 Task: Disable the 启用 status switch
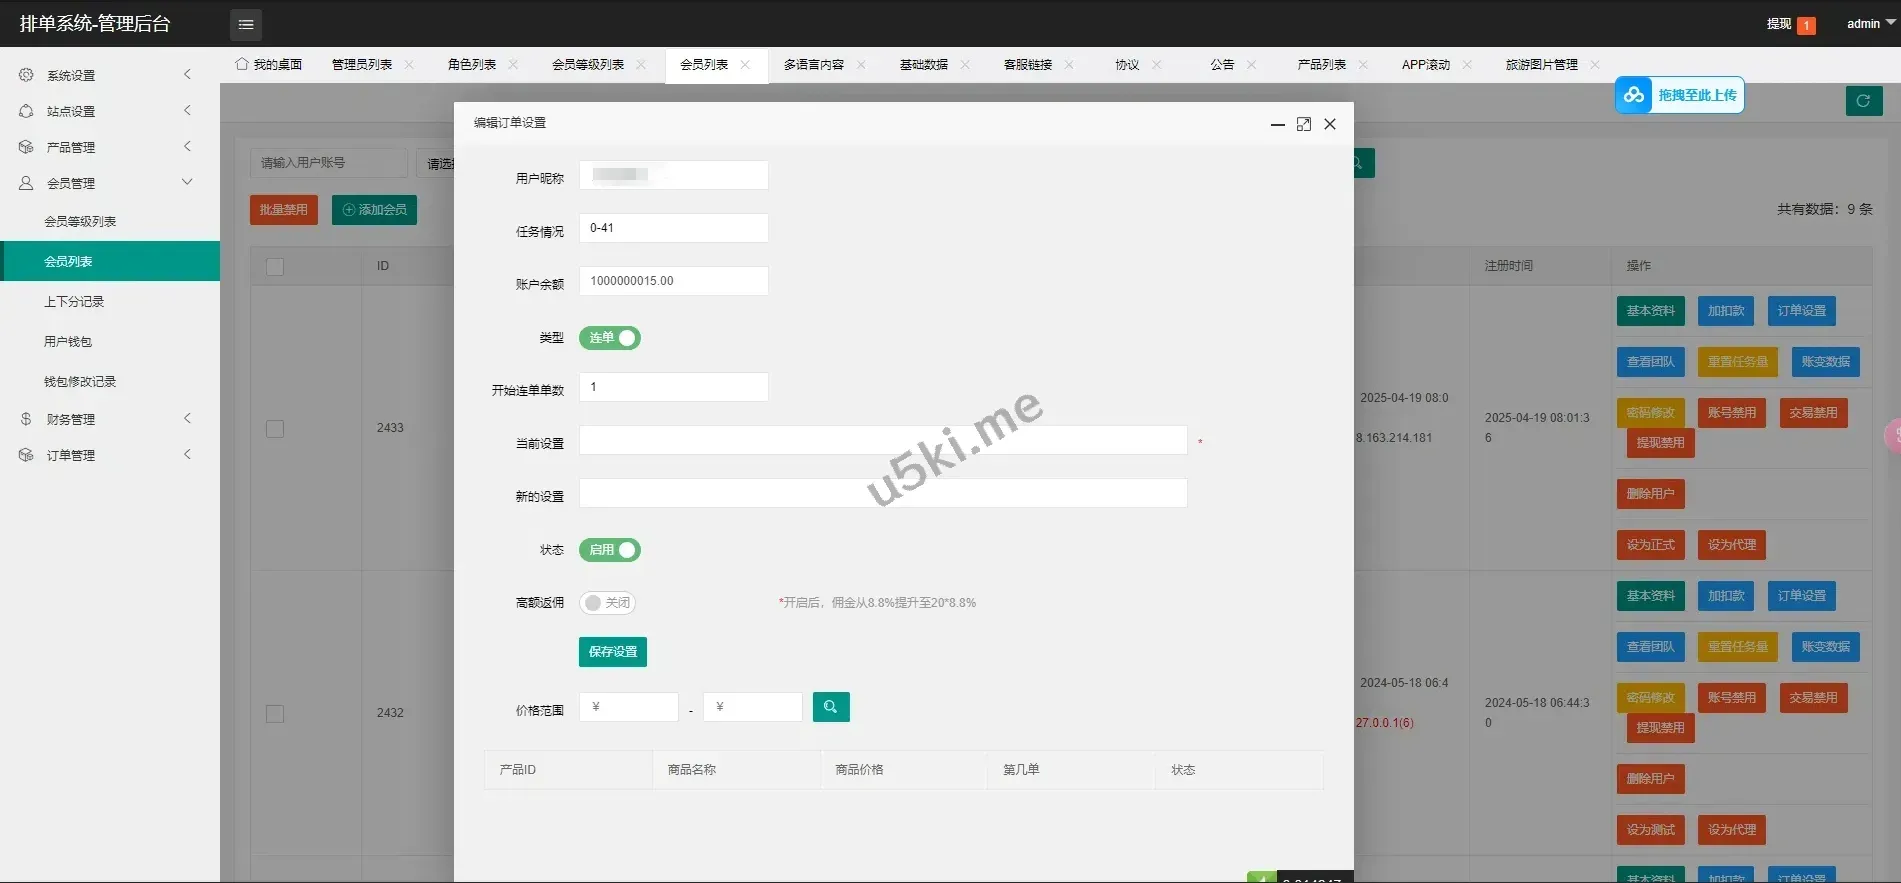pyautogui.click(x=609, y=550)
